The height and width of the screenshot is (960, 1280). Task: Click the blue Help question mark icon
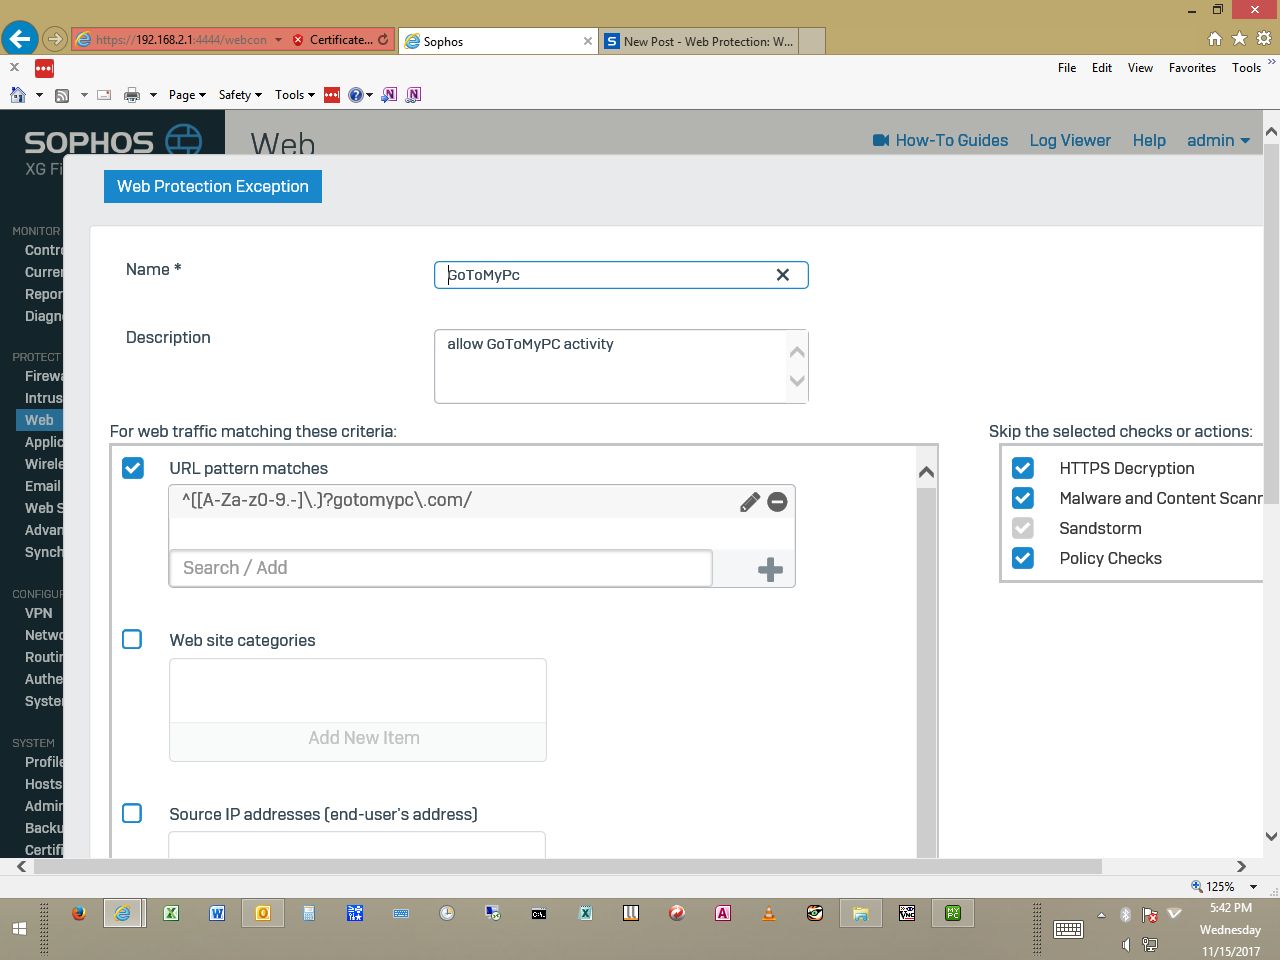[355, 95]
